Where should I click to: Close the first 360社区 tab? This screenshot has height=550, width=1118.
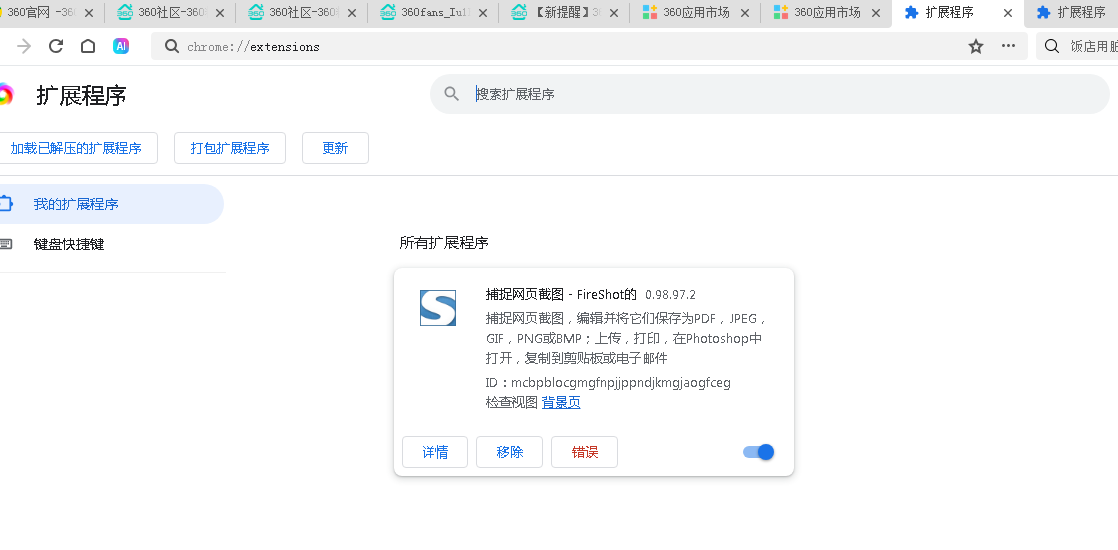[220, 13]
